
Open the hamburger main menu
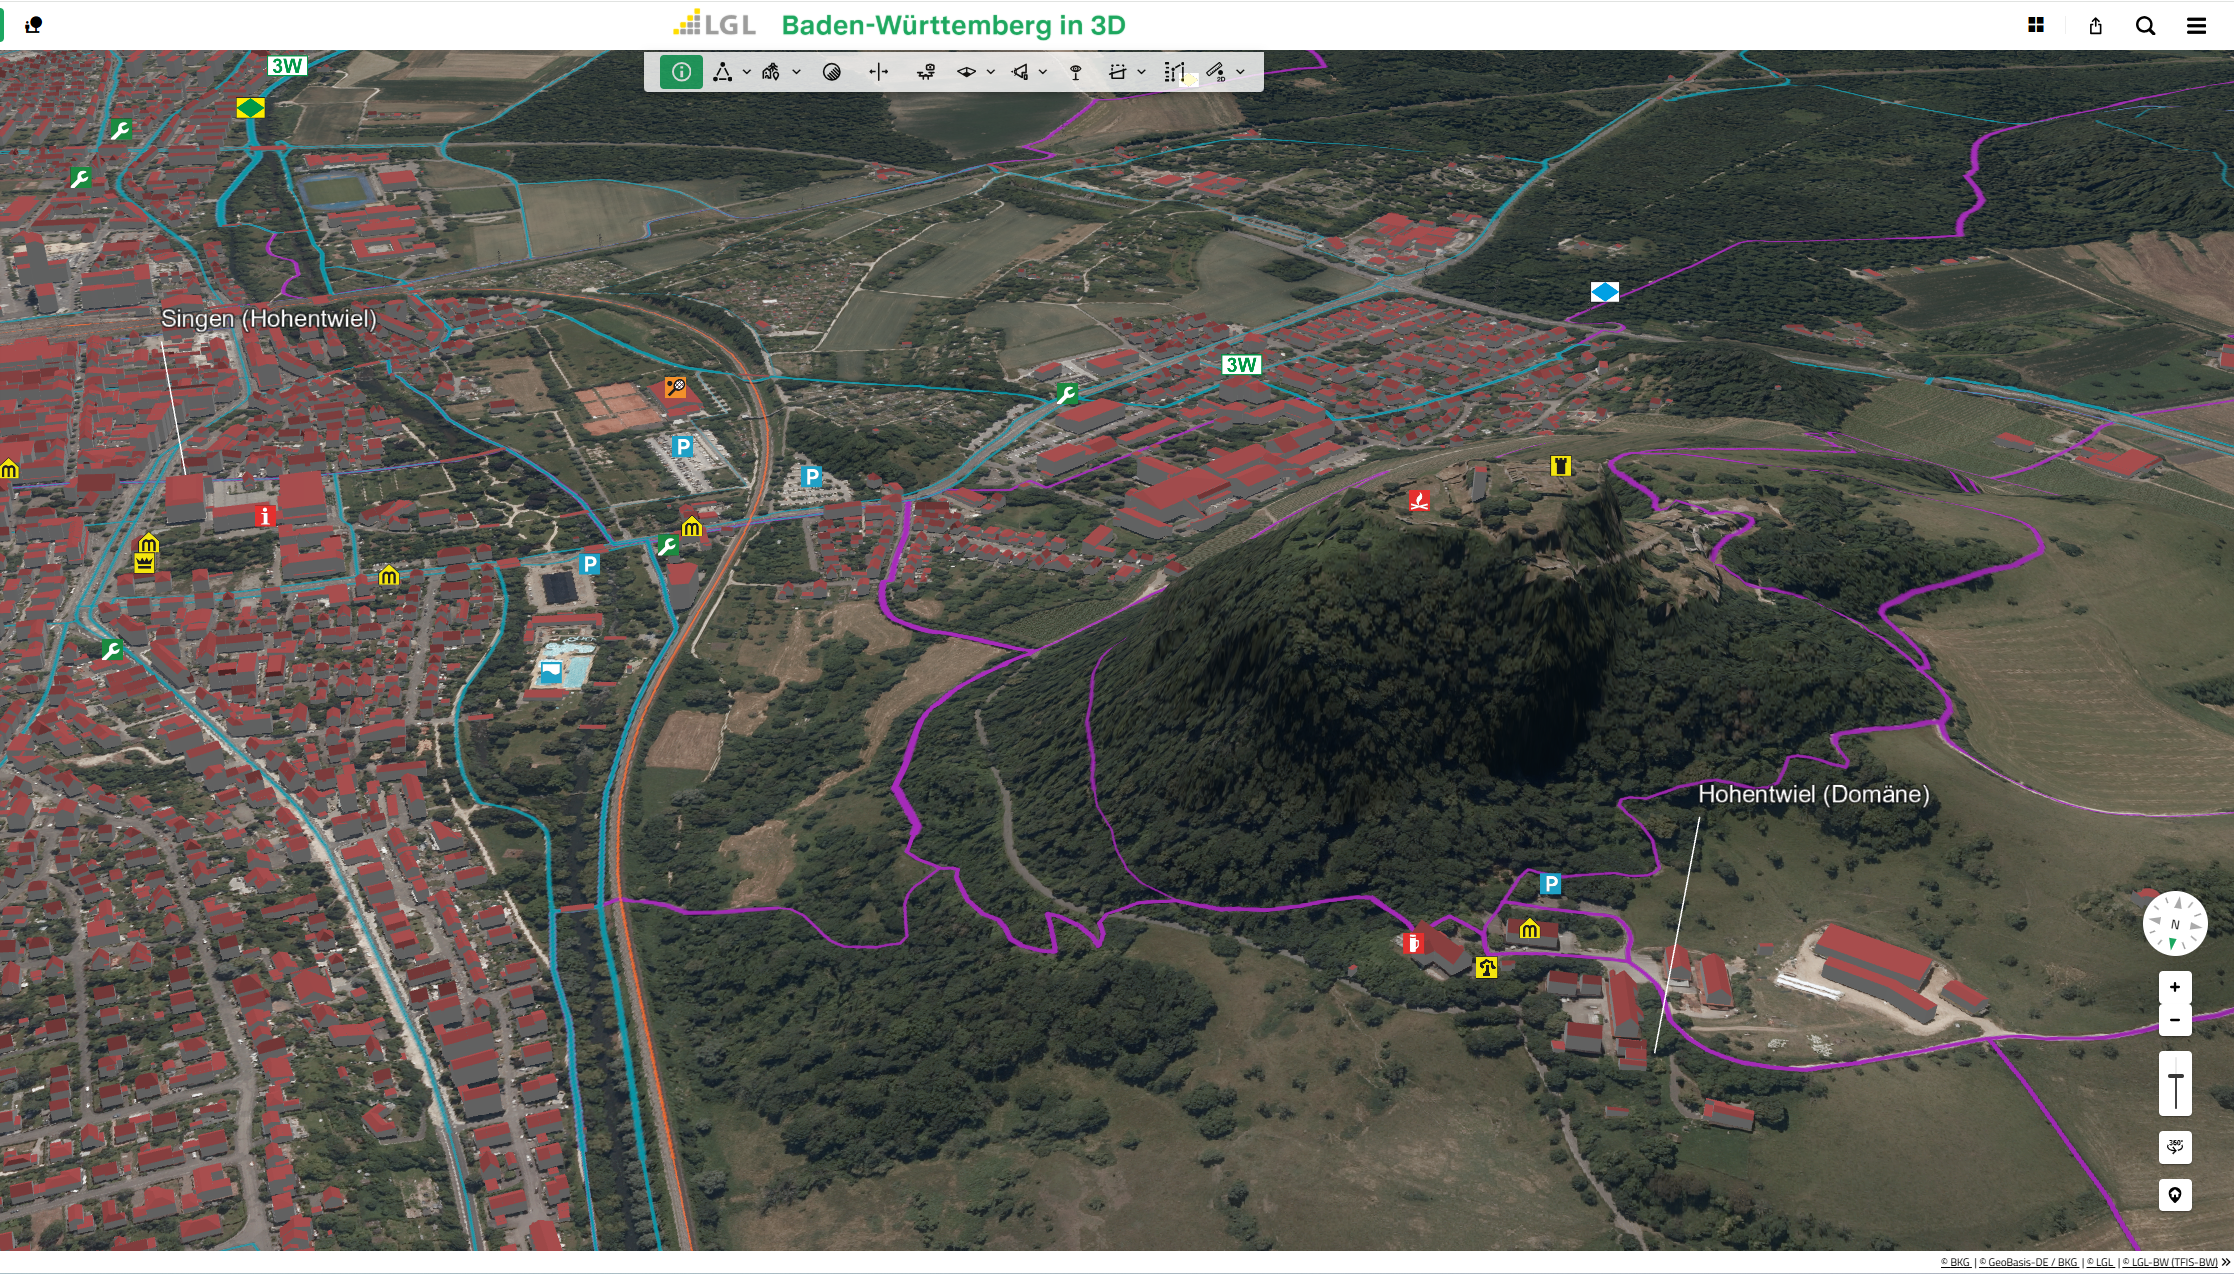click(2196, 26)
